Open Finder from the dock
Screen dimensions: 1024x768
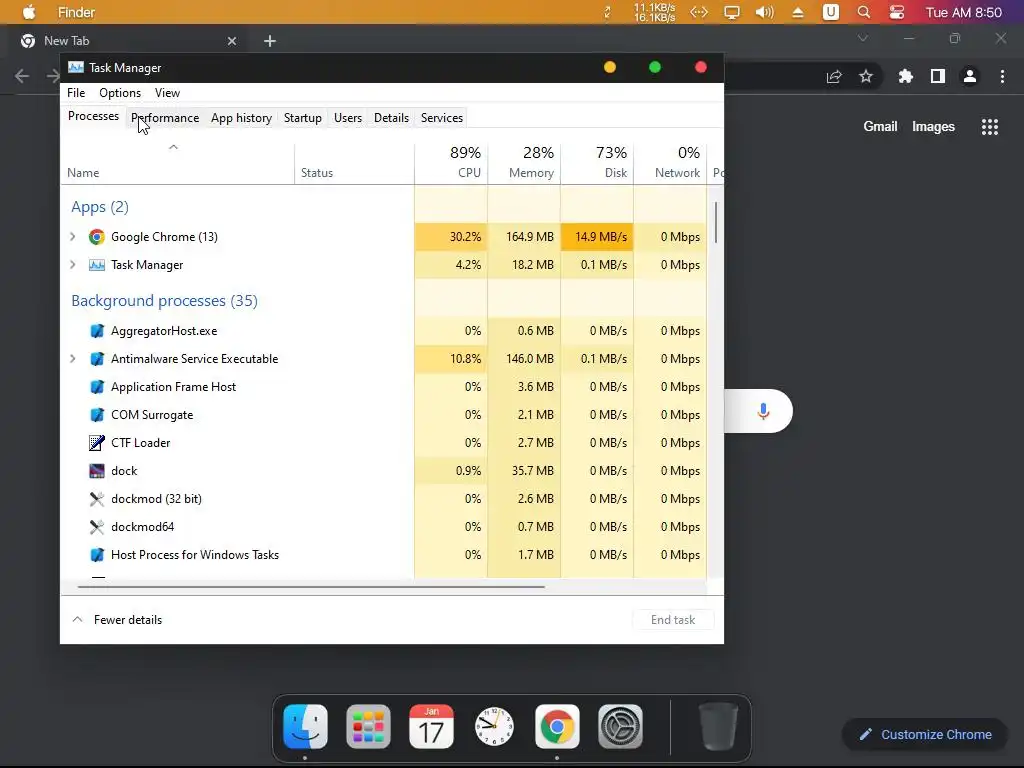pos(305,726)
